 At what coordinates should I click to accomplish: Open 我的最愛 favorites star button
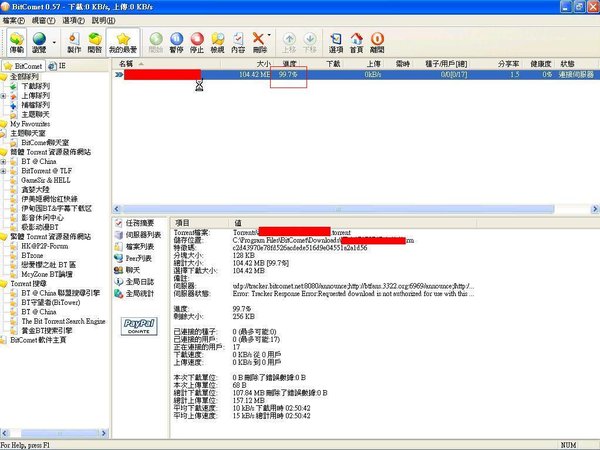pos(123,42)
